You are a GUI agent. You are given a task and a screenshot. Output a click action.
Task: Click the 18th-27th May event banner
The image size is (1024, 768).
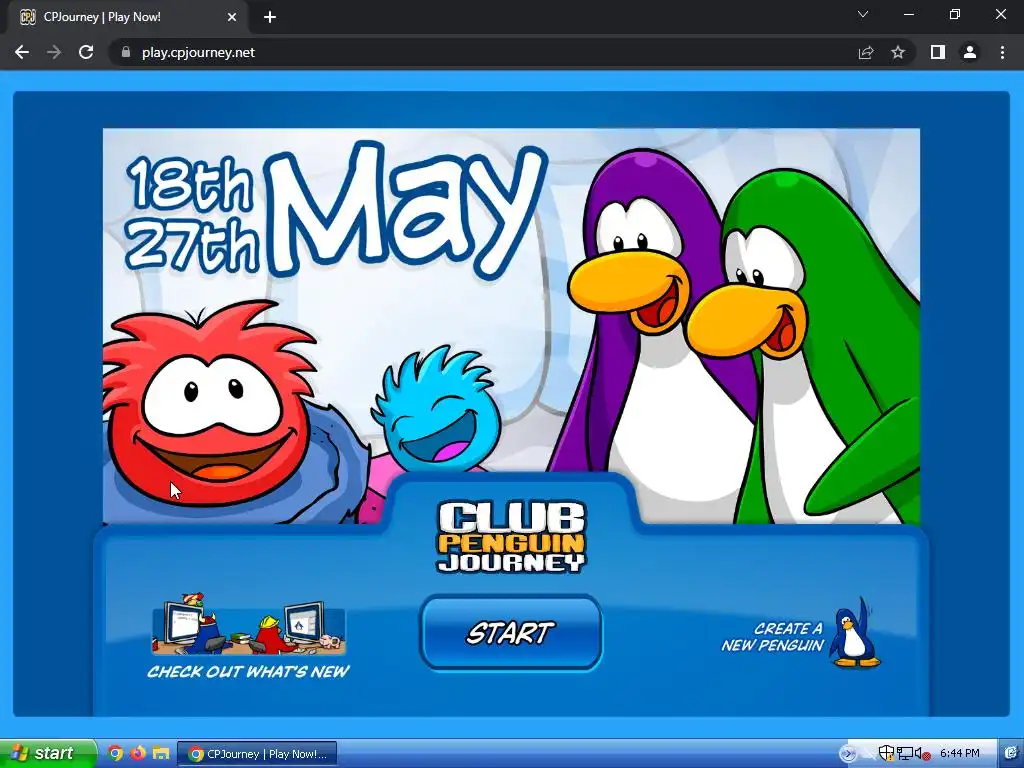point(511,326)
